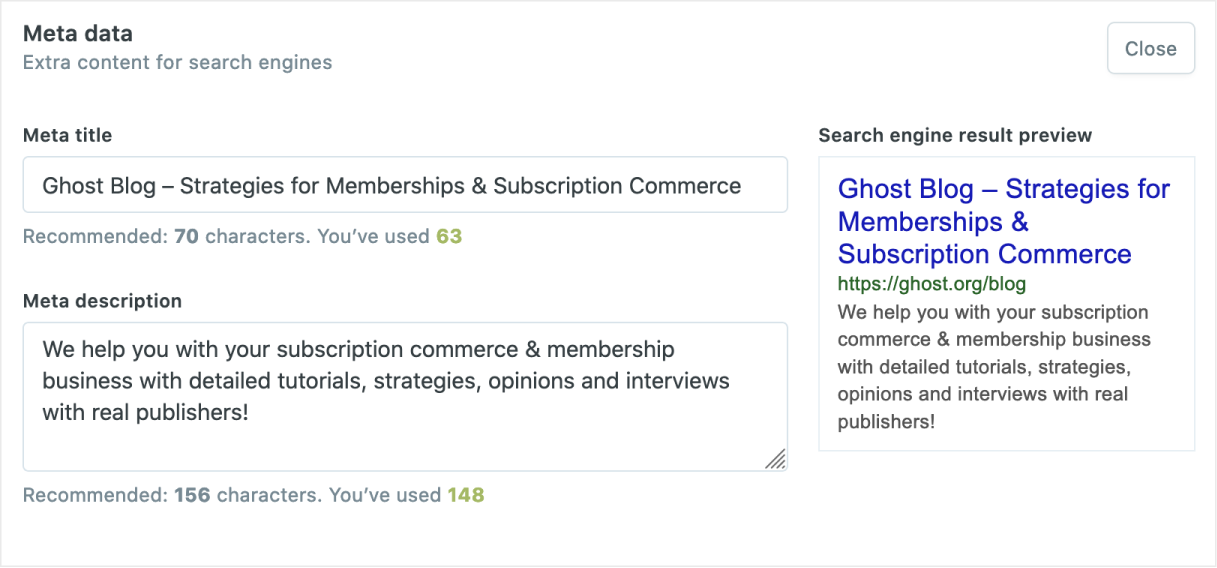Click the green ghost.org/blog URL

(931, 284)
